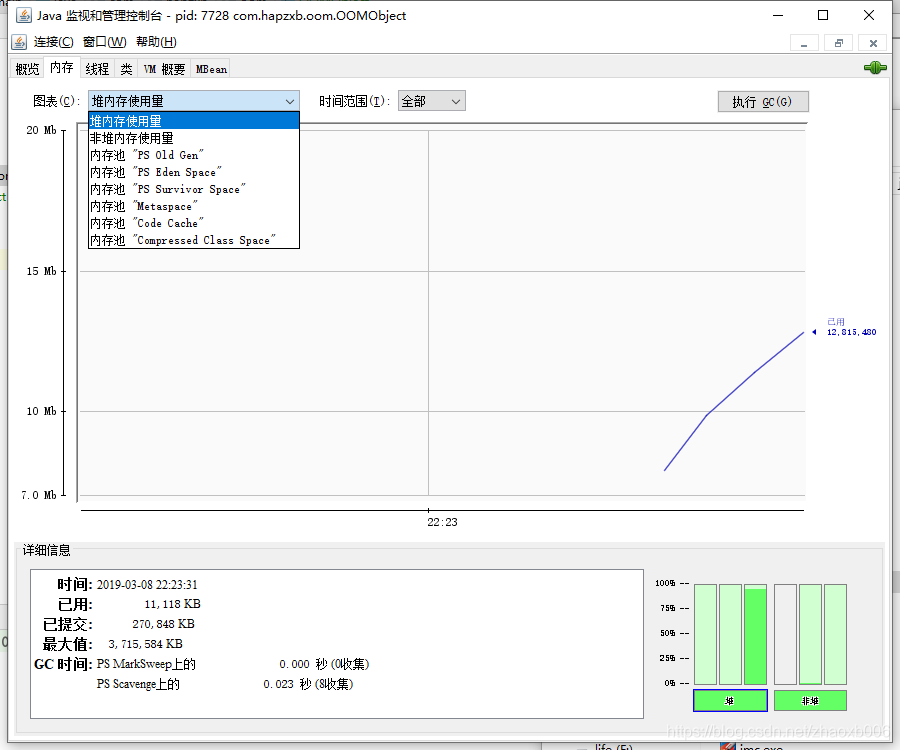
Task: Click the 已用 value 11,118 KB
Action: [x=172, y=604]
